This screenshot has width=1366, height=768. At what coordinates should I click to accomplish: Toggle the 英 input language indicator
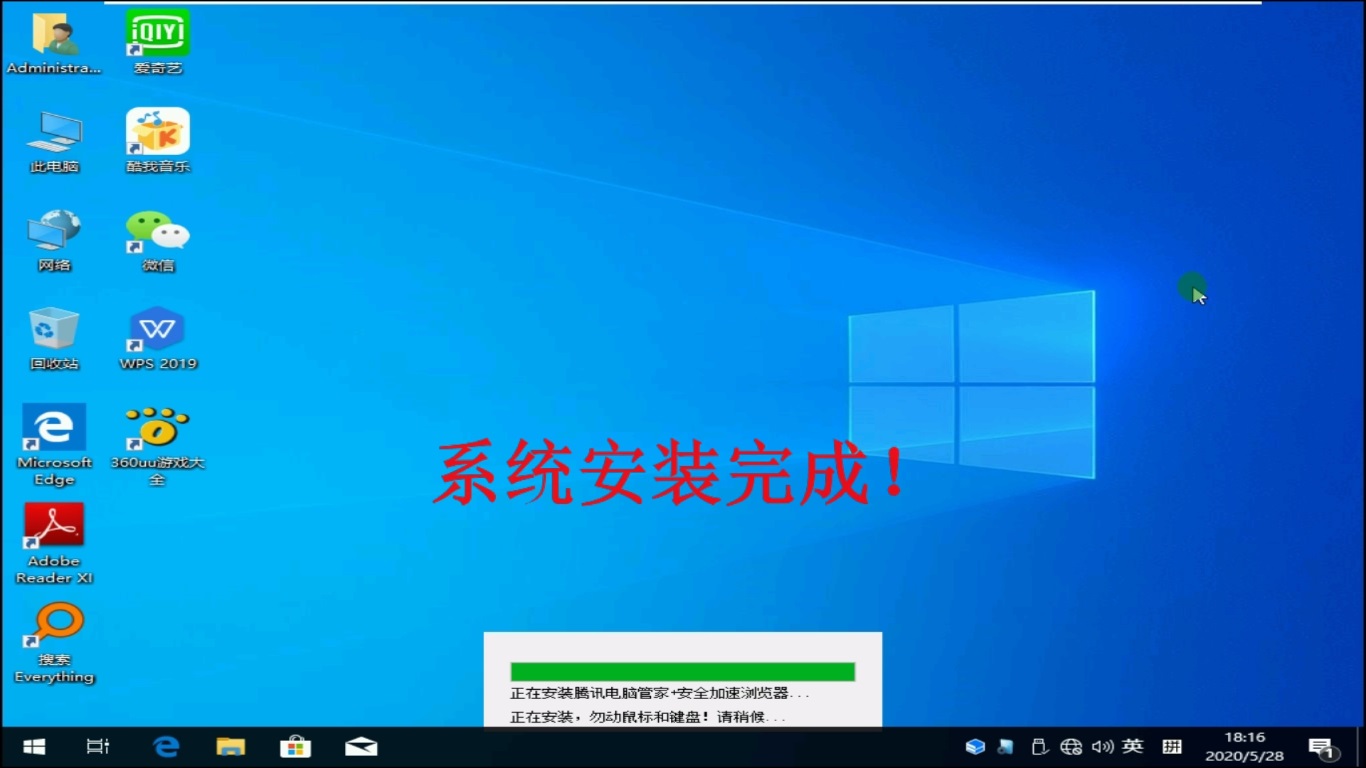(x=1133, y=746)
